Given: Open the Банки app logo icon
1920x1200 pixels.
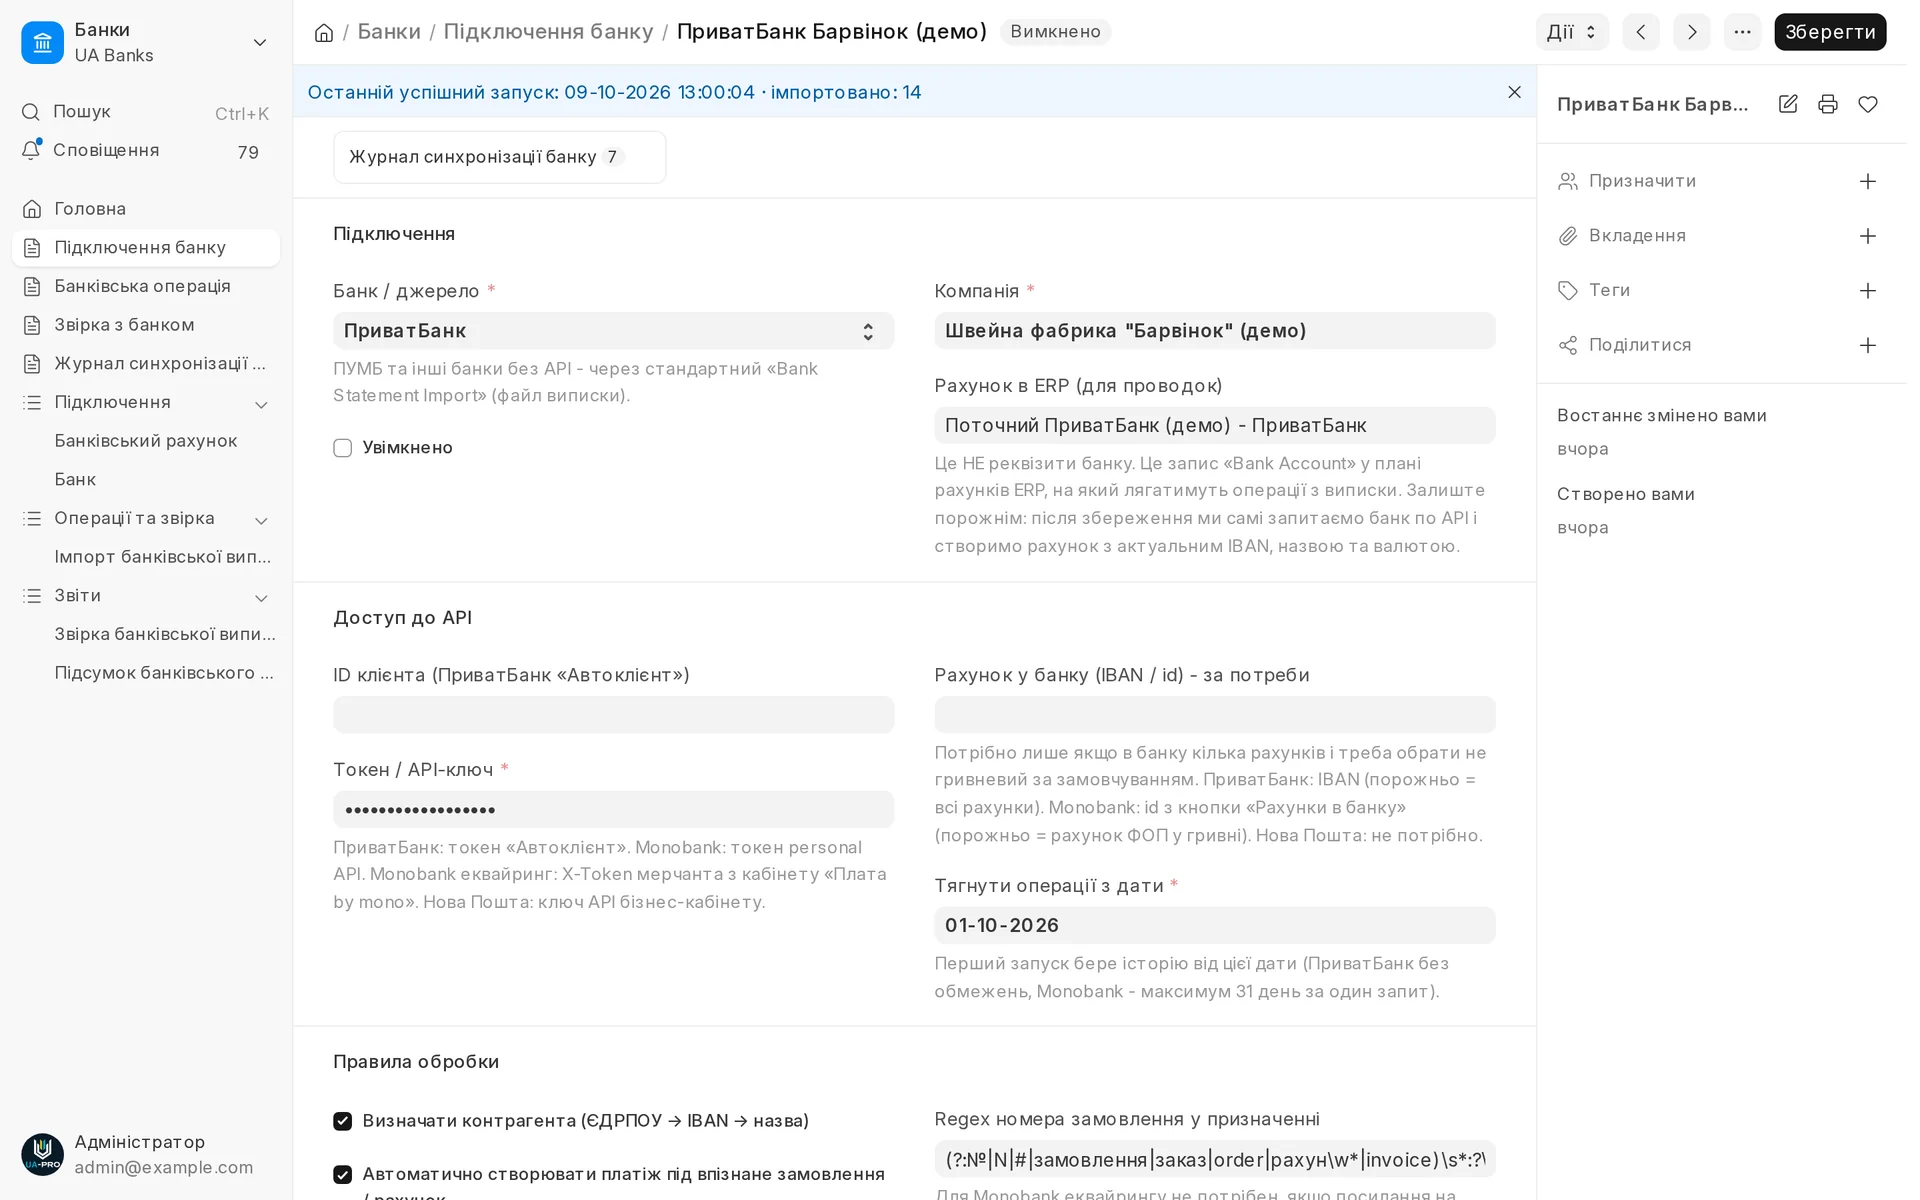Looking at the screenshot, I should point(42,42).
